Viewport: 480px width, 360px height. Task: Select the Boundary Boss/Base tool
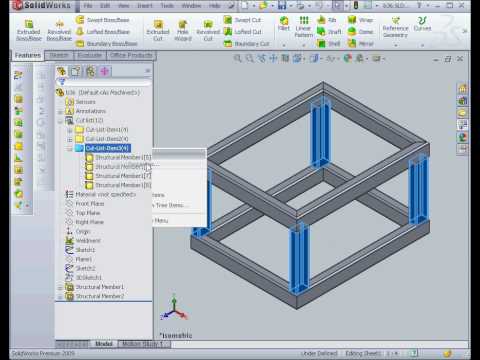[x=107, y=43]
